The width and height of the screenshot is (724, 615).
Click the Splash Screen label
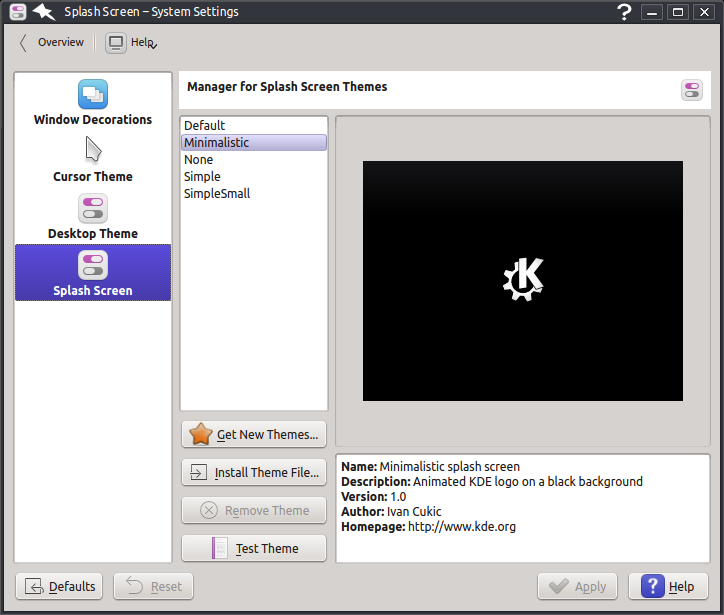[x=93, y=290]
